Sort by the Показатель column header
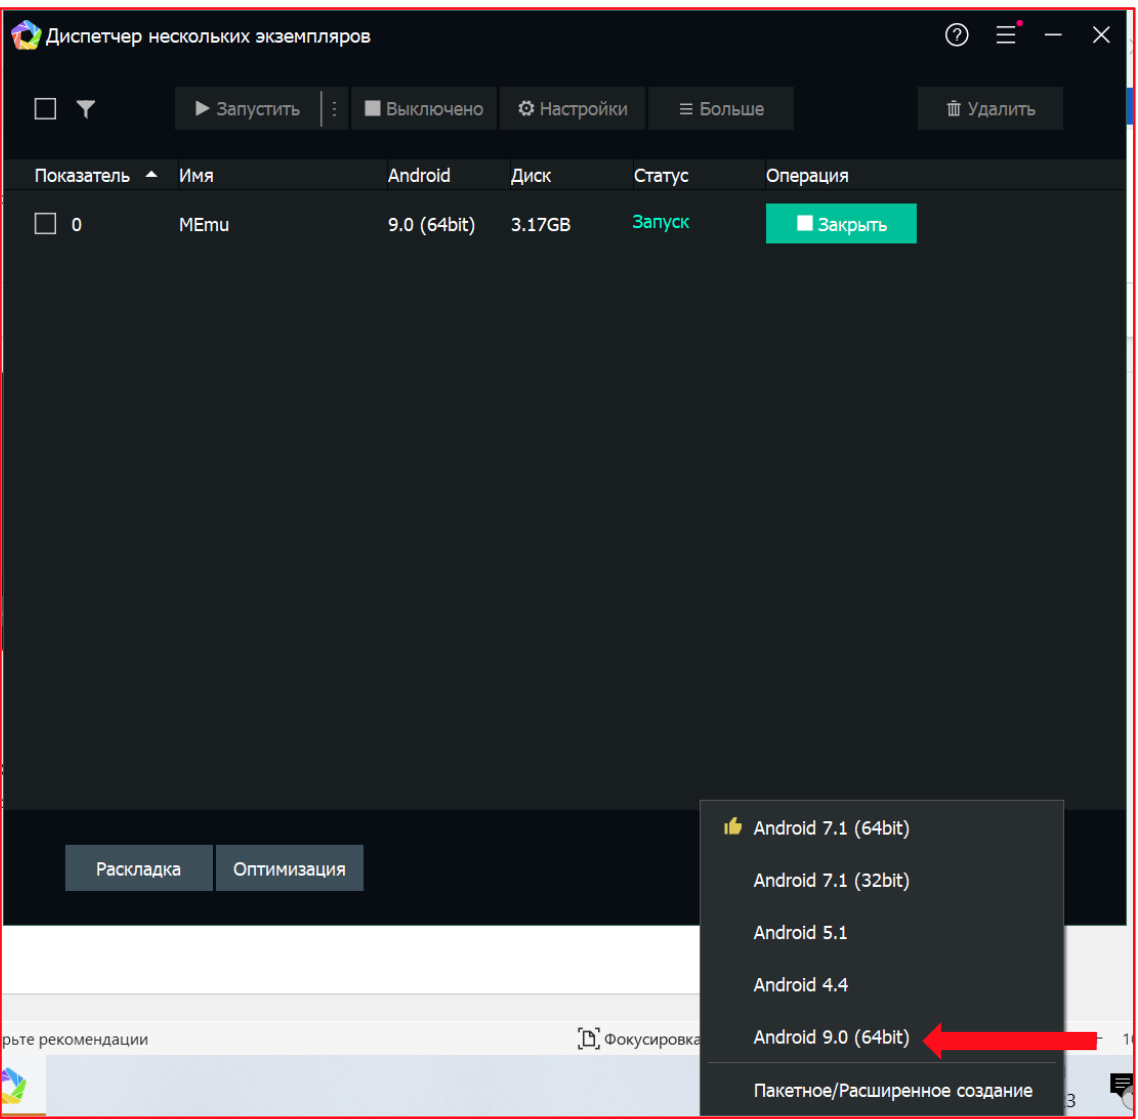 pos(82,176)
